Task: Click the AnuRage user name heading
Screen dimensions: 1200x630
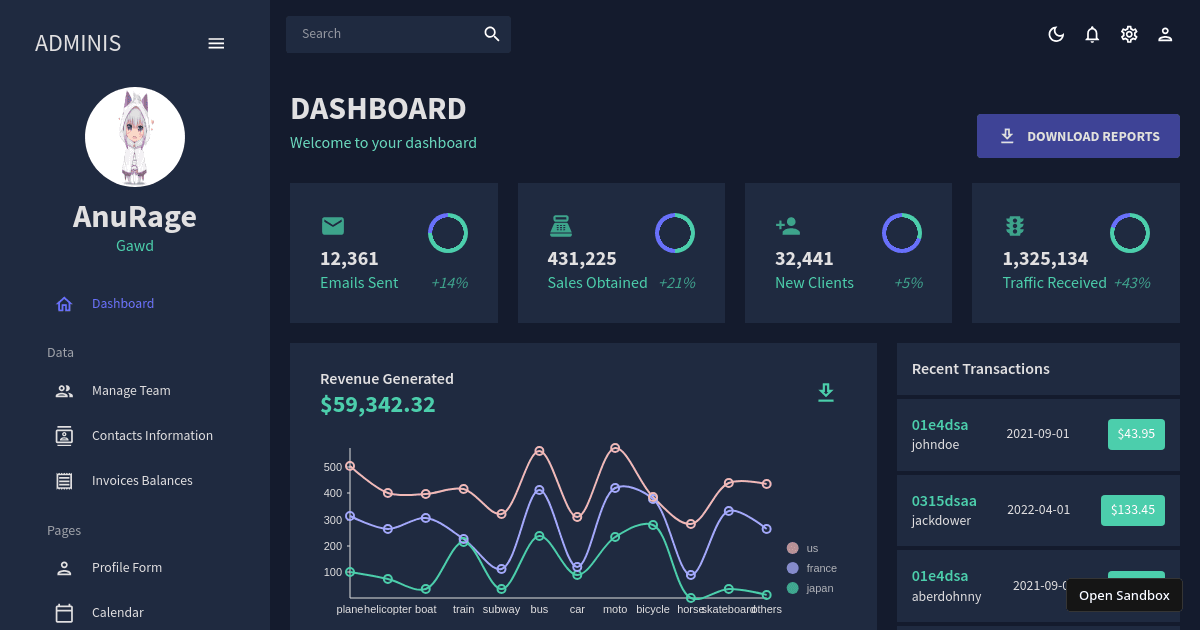Action: click(135, 217)
